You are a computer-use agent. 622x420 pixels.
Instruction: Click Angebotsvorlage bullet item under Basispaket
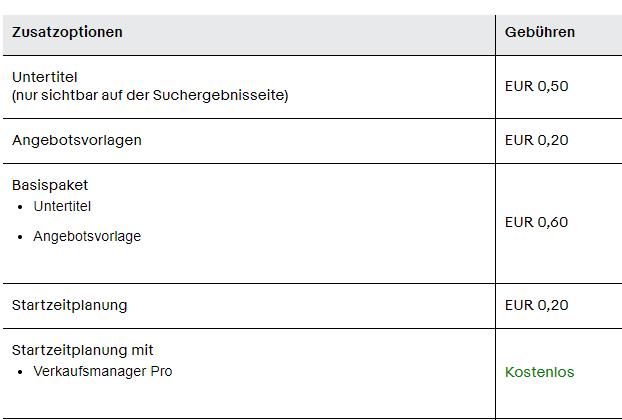pyautogui.click(x=87, y=236)
